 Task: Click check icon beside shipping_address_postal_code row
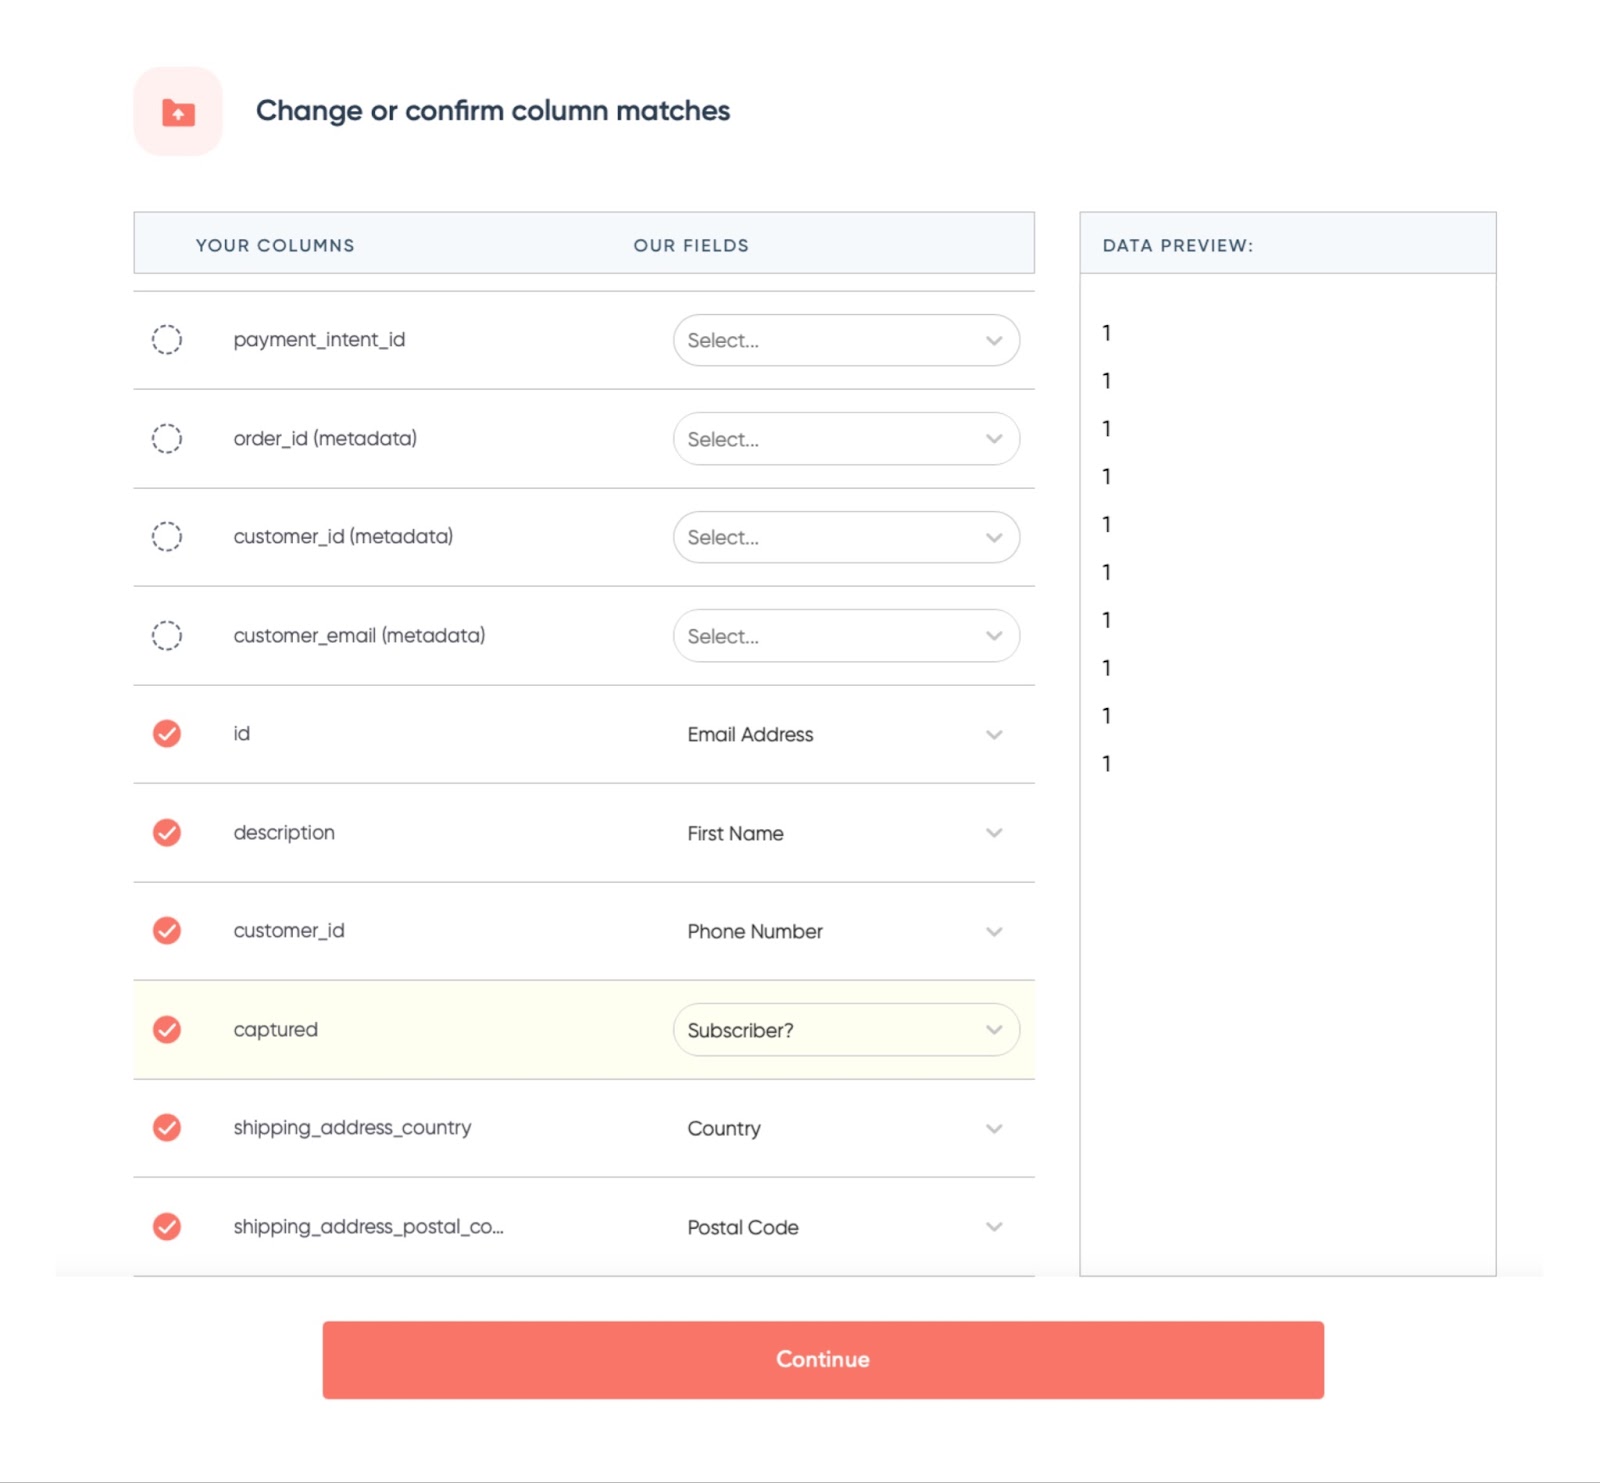tap(167, 1226)
